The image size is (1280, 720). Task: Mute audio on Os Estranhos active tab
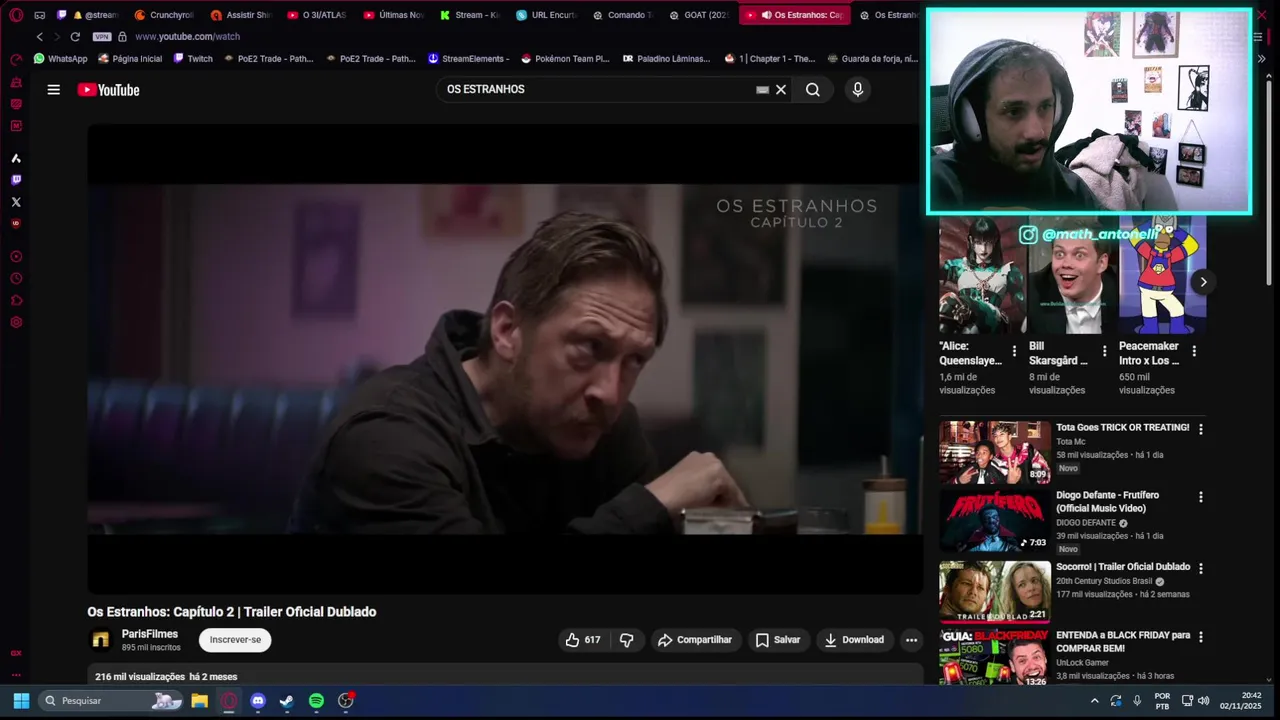pyautogui.click(x=766, y=15)
